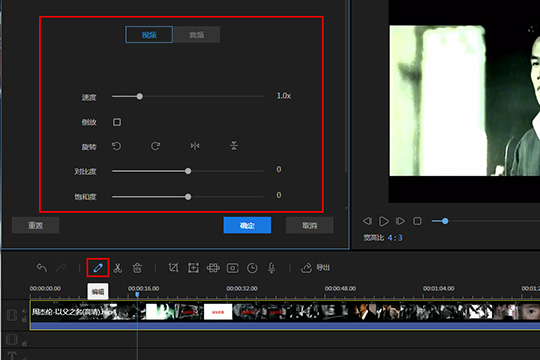The height and width of the screenshot is (360, 540).
Task: Open the clock duration tool icon
Action: (252, 268)
